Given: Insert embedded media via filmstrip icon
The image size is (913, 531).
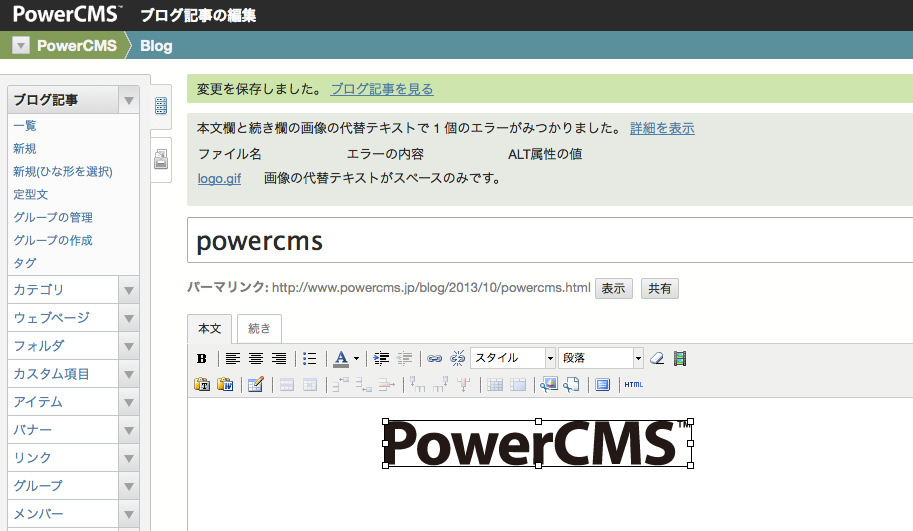Looking at the screenshot, I should [x=680, y=358].
